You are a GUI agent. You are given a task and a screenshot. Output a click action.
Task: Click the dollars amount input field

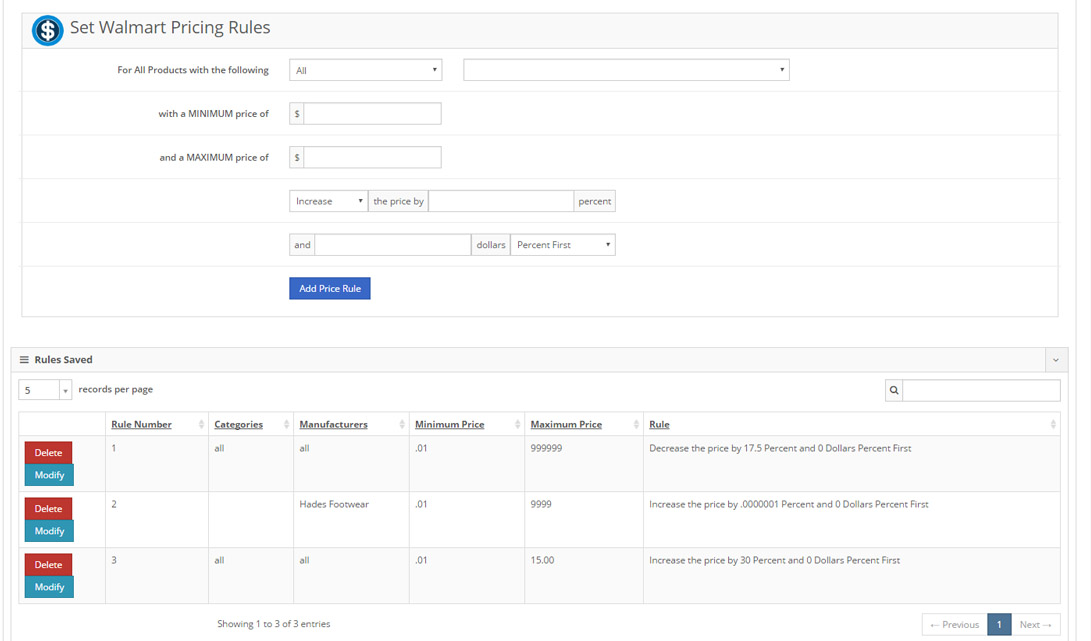coord(392,245)
